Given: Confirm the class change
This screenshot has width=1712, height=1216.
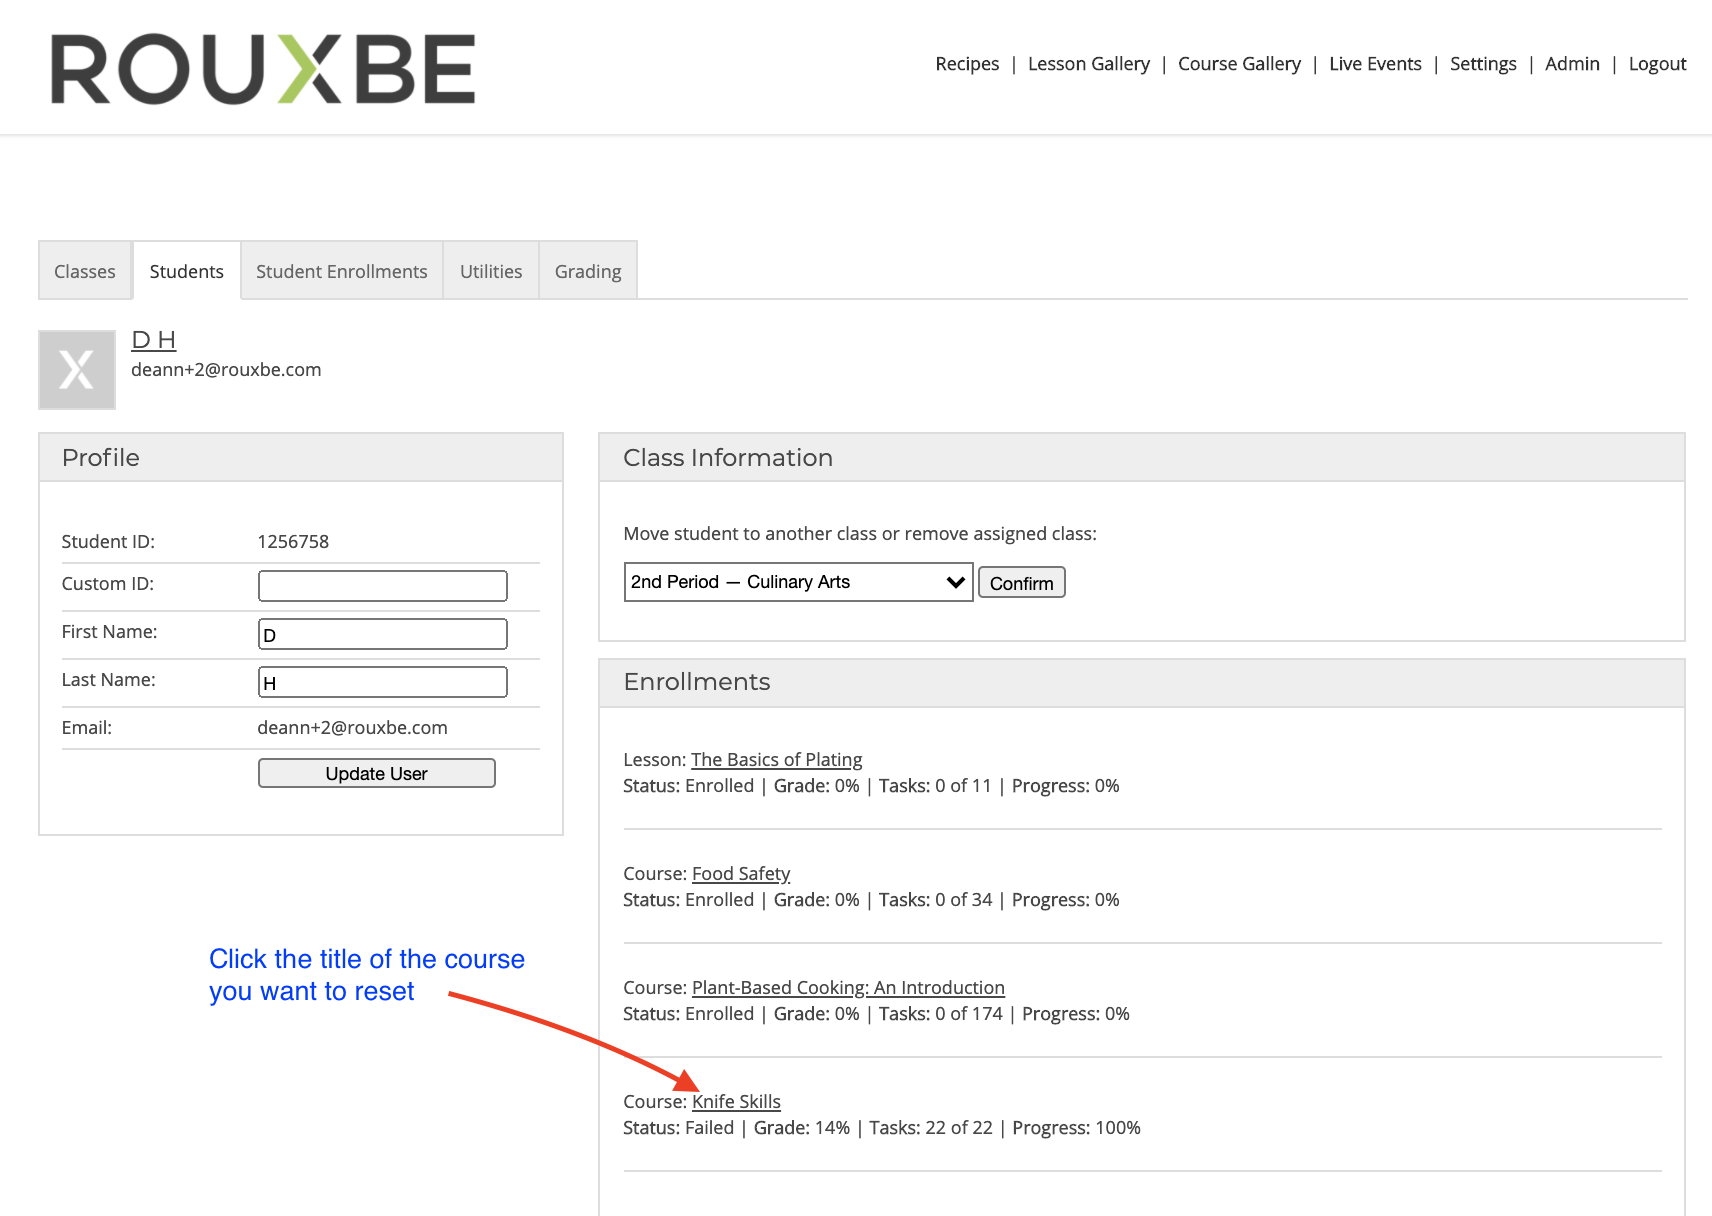Looking at the screenshot, I should 1021,583.
